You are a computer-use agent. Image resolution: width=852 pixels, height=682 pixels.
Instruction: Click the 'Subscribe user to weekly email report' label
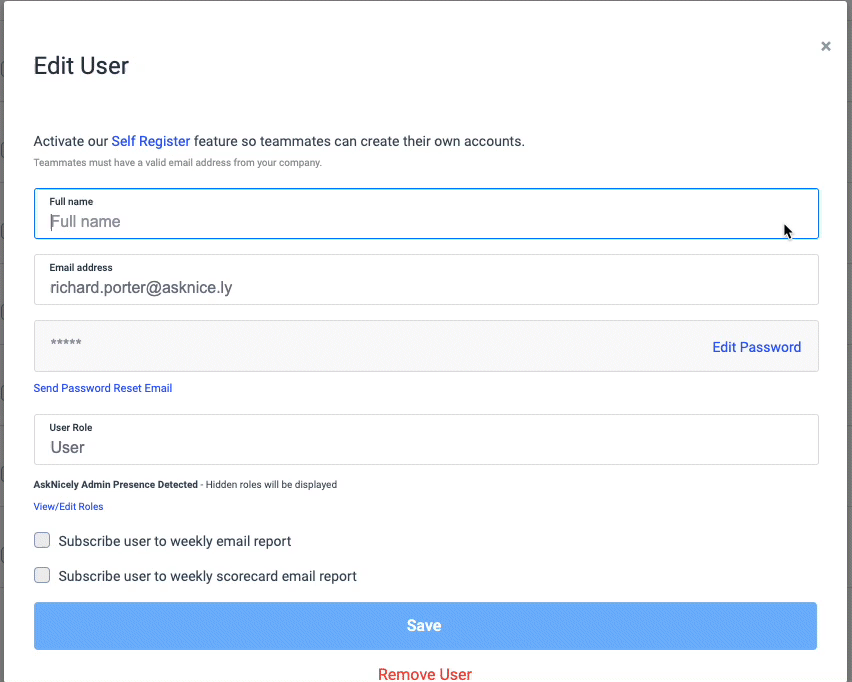[175, 541]
